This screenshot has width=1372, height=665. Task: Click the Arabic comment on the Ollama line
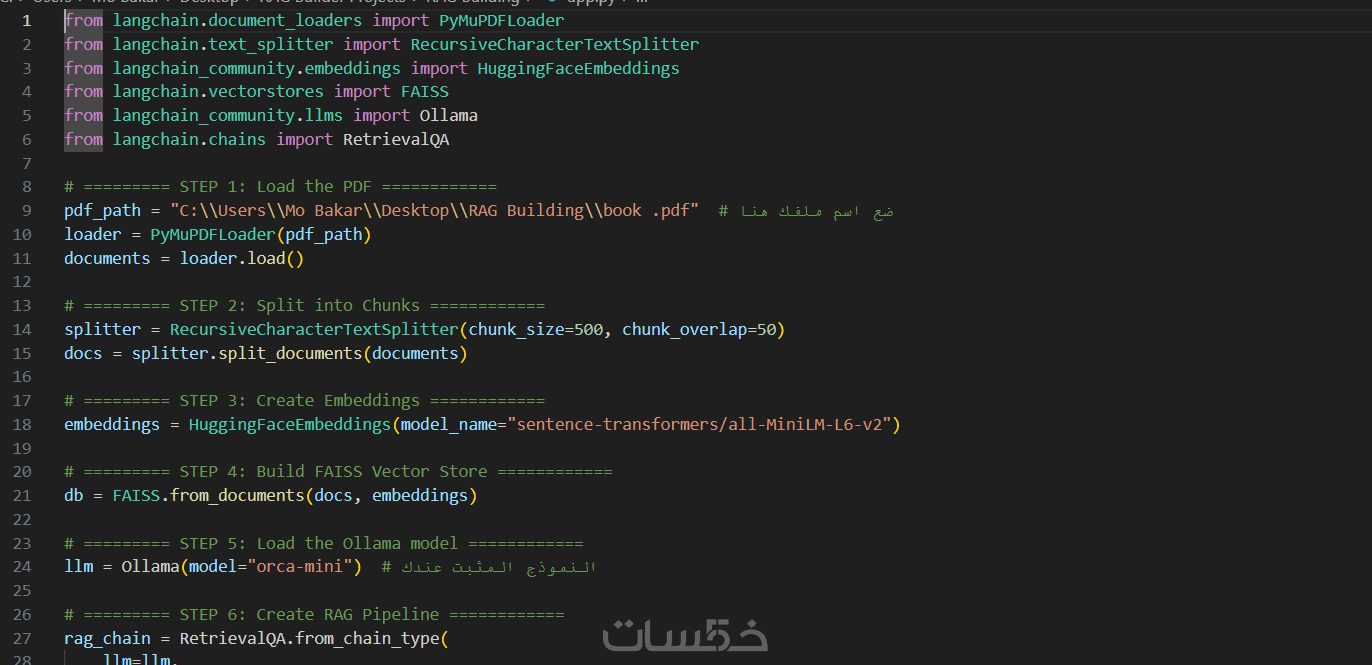click(x=489, y=567)
